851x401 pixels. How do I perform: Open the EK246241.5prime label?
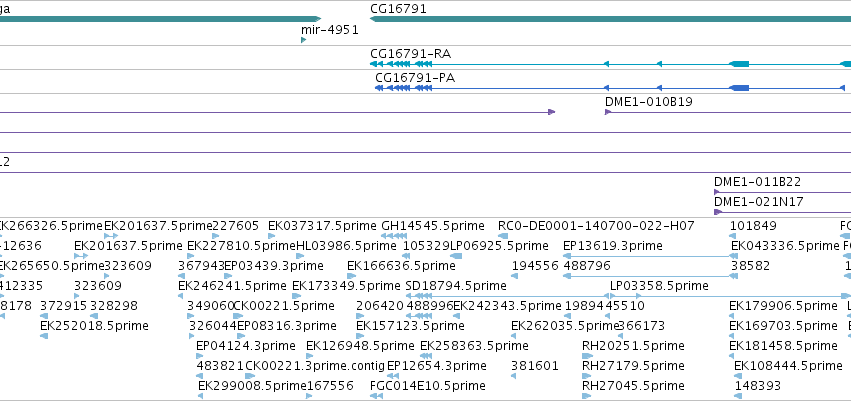tap(232, 285)
